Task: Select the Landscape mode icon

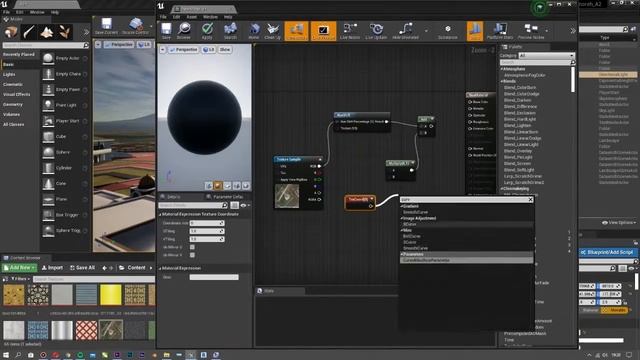Action: 47,32
